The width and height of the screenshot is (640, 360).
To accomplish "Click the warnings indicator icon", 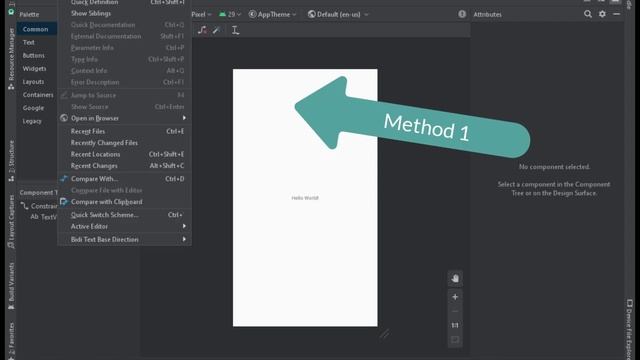I will tap(462, 14).
